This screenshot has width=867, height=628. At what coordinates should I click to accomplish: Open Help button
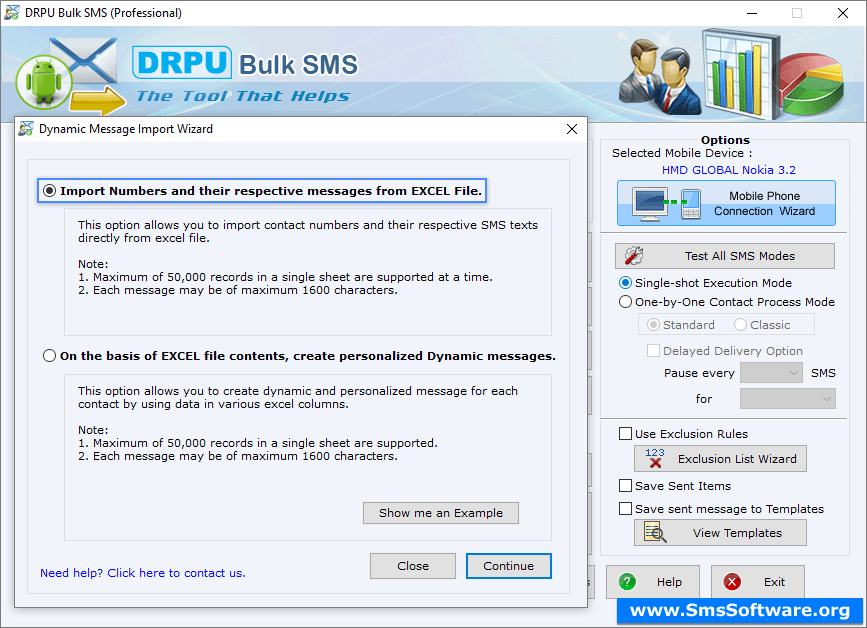653,582
